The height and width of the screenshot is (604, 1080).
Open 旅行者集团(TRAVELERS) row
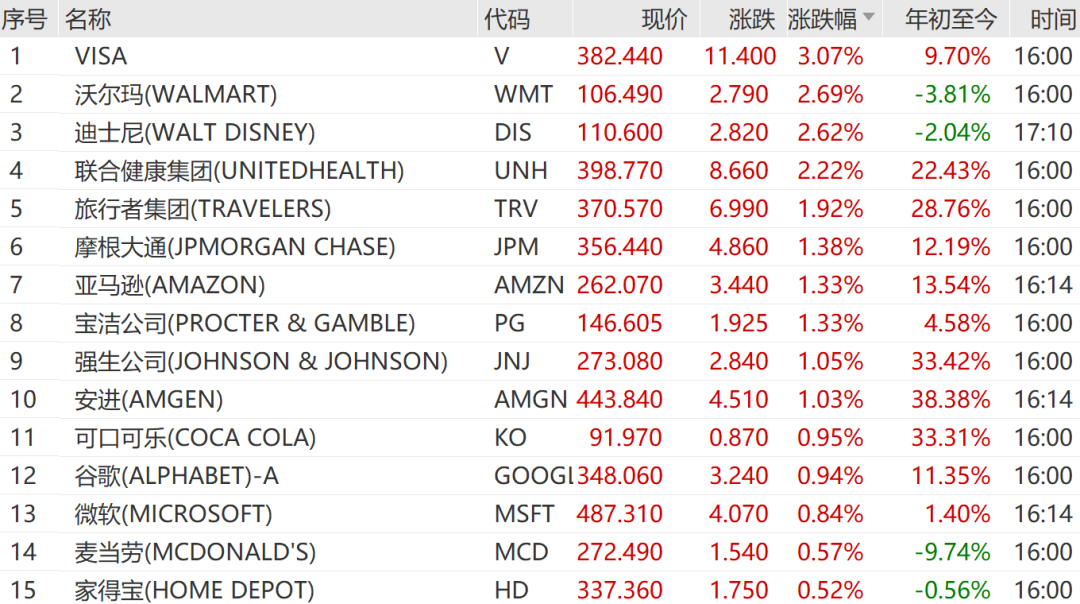(540, 209)
